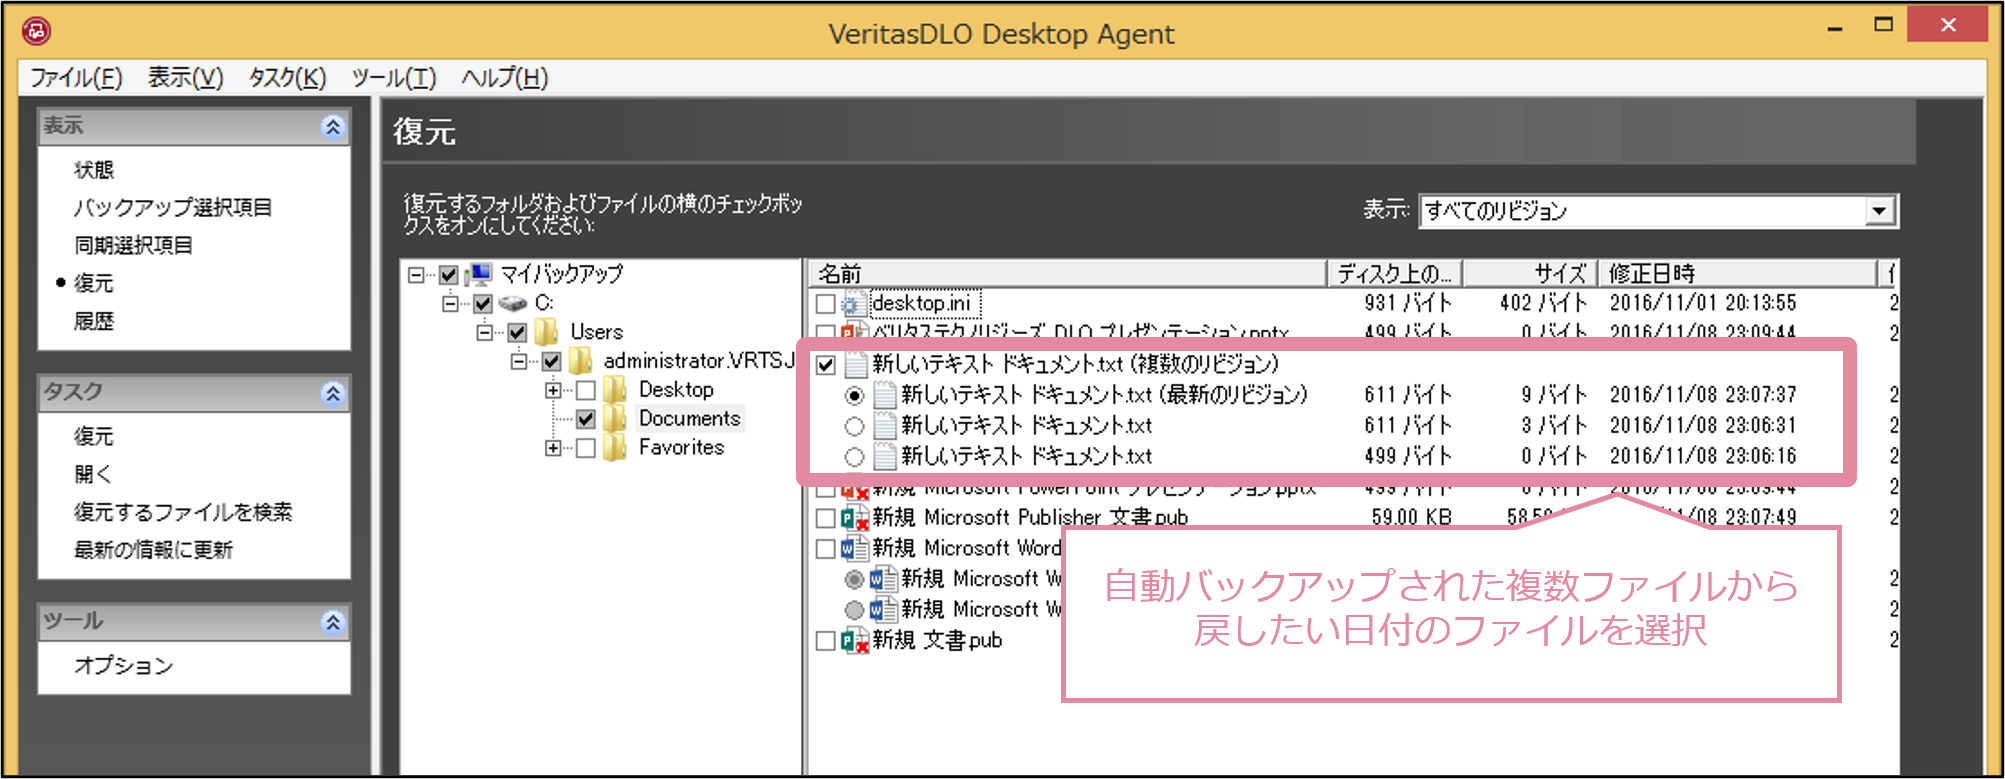
Task: Click the Word icon for 新規 Microsoft Word row
Action: coord(854,549)
